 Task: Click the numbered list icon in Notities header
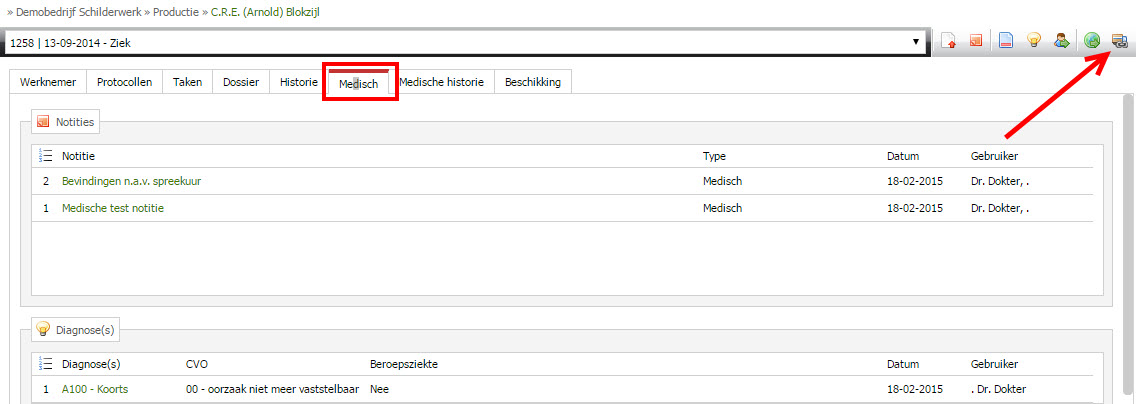[46, 156]
